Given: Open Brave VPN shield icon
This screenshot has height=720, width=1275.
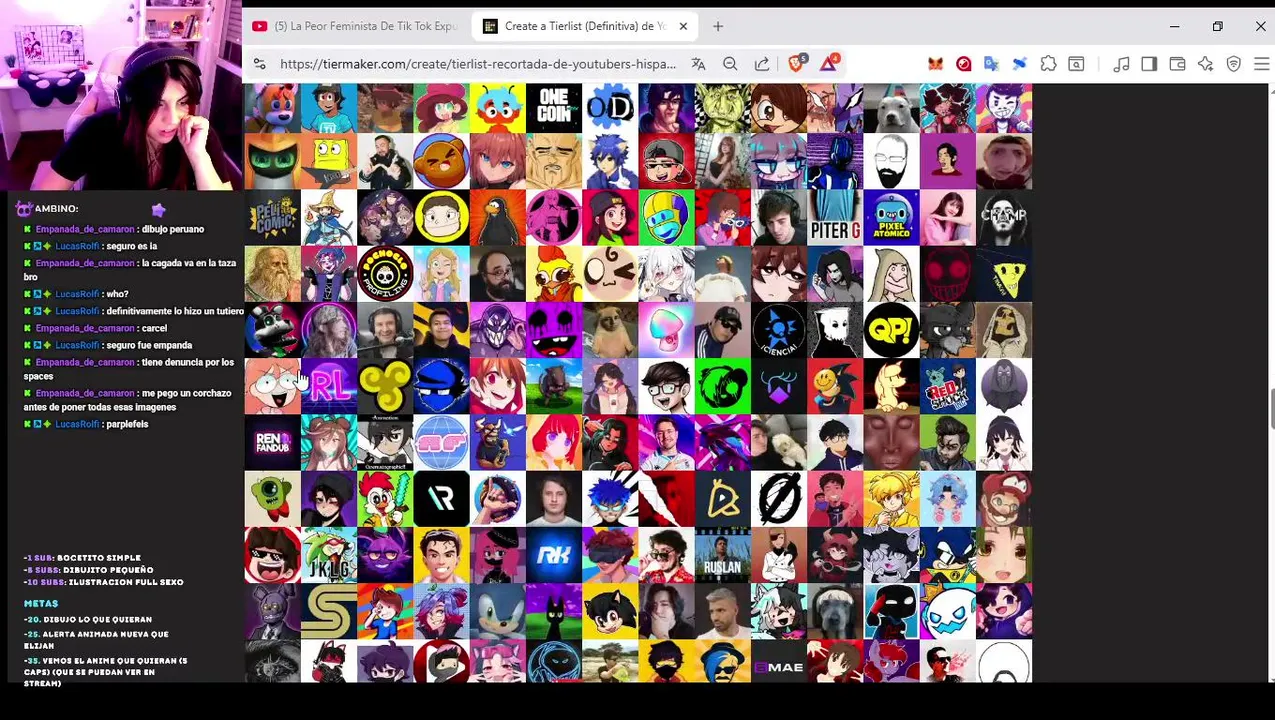Looking at the screenshot, I should pos(1233,64).
